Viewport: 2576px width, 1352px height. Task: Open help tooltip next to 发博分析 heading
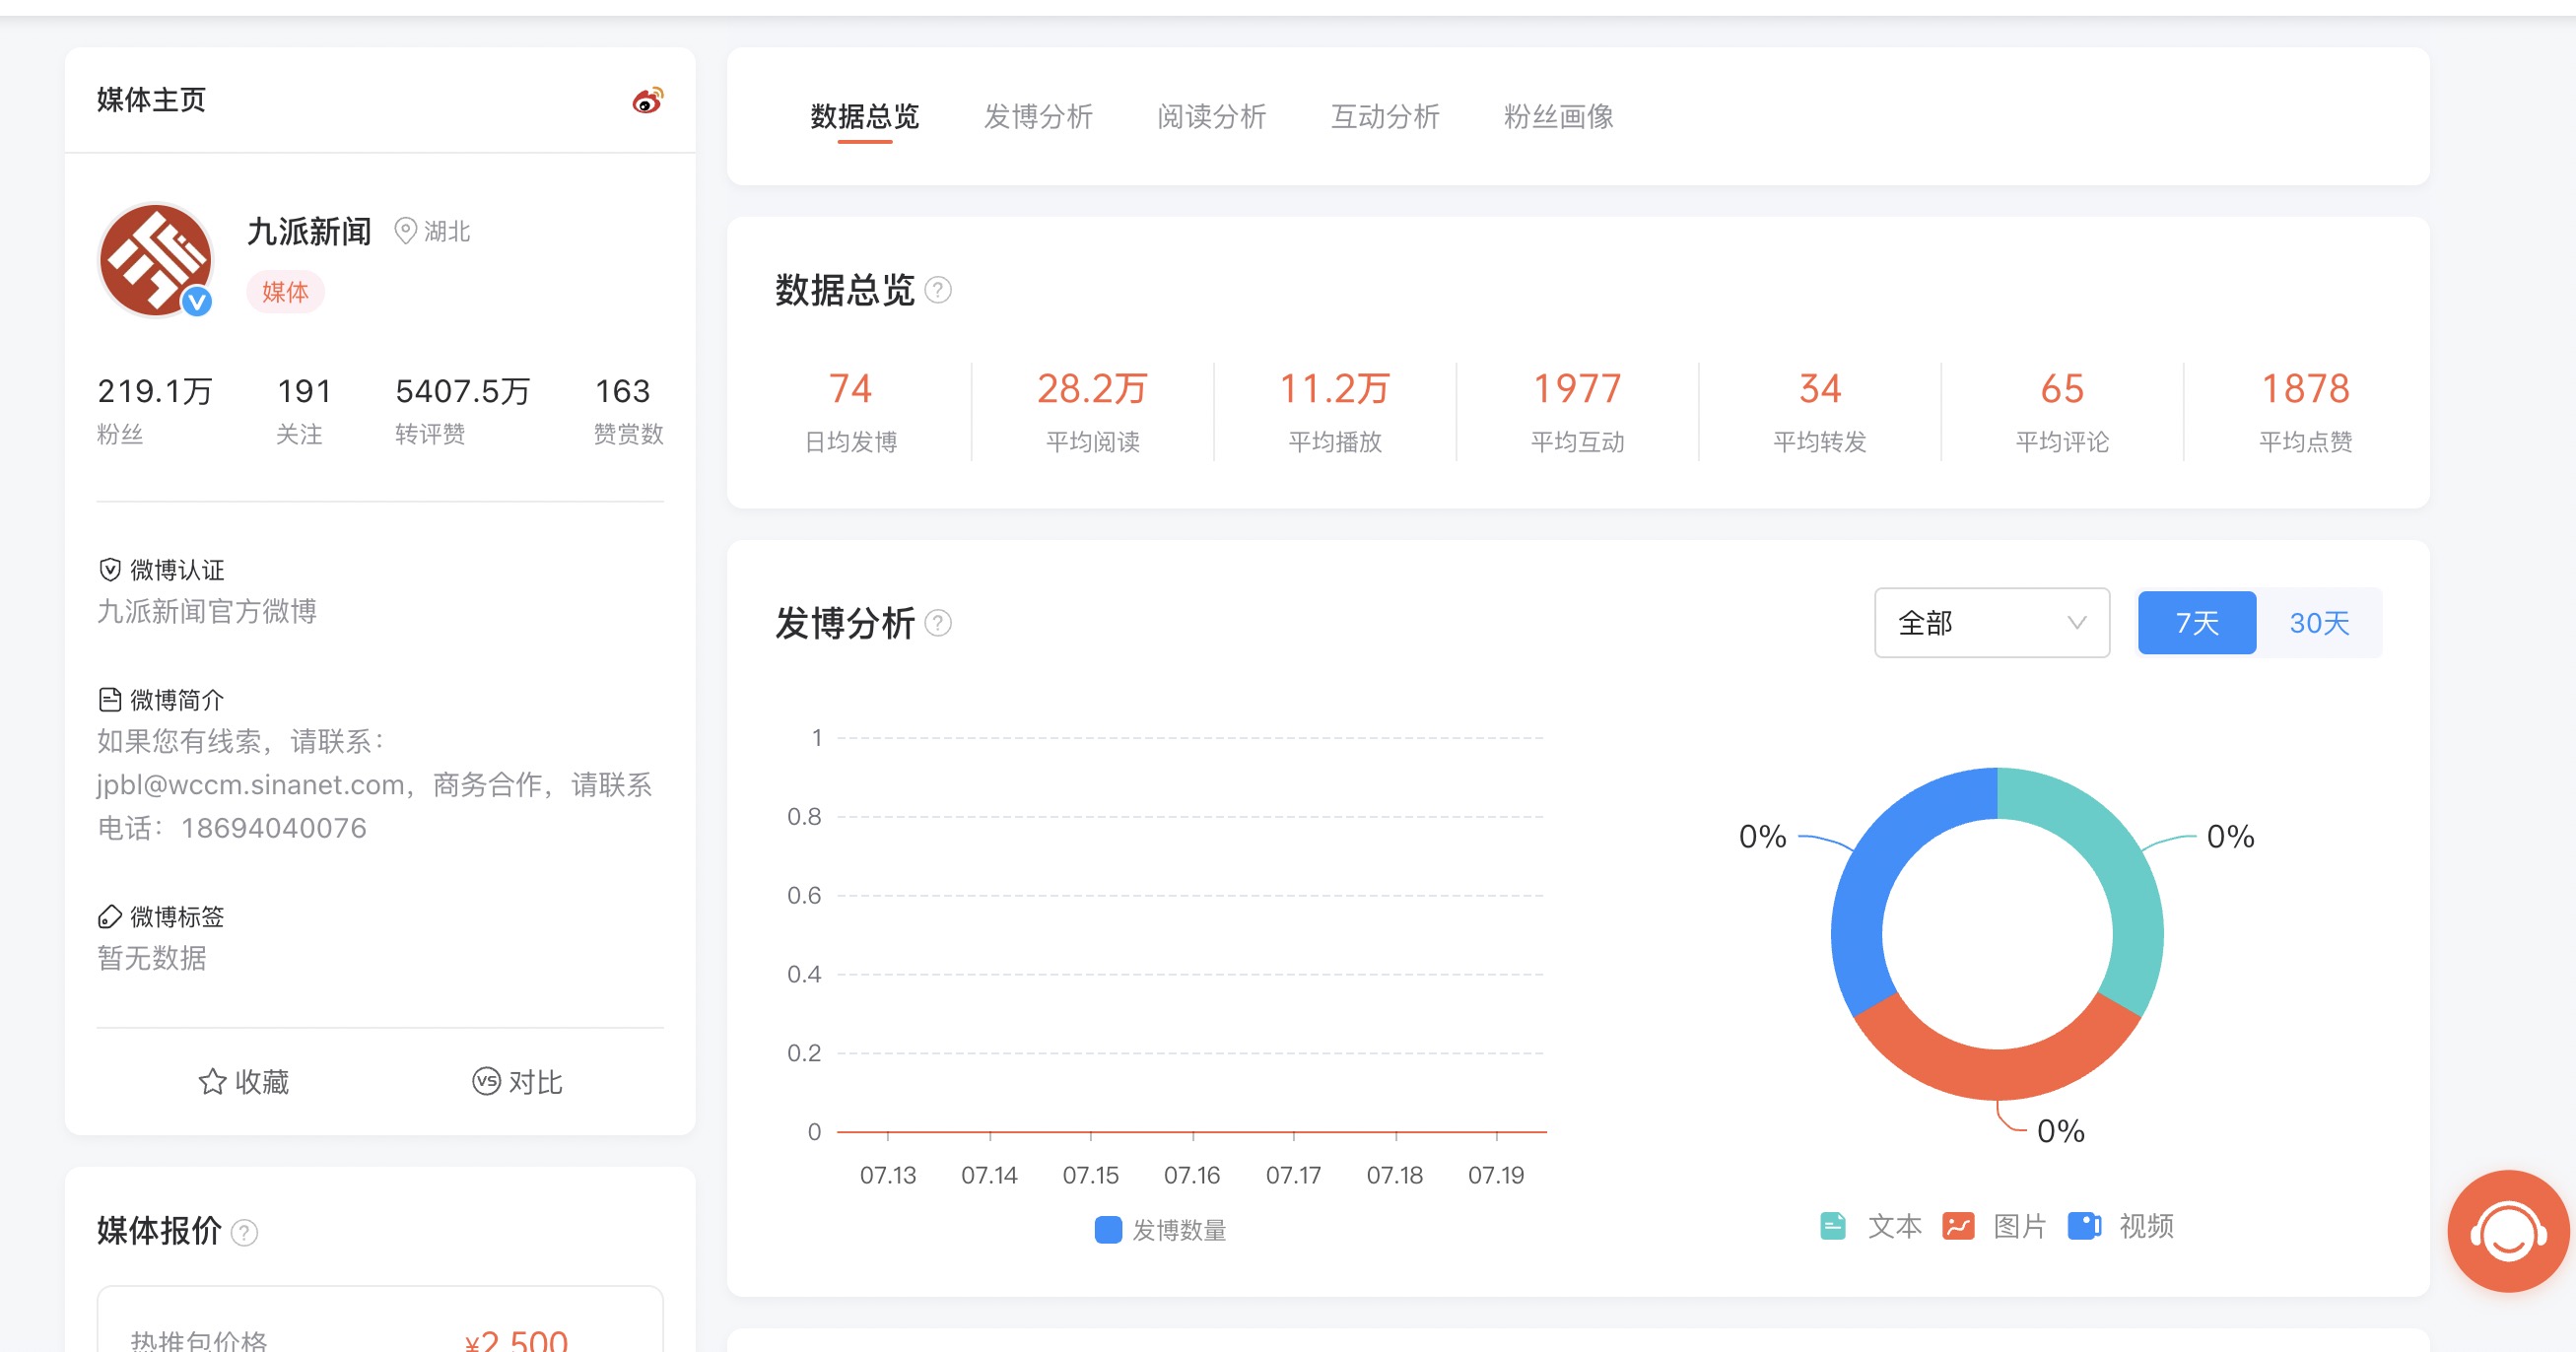pyautogui.click(x=938, y=623)
